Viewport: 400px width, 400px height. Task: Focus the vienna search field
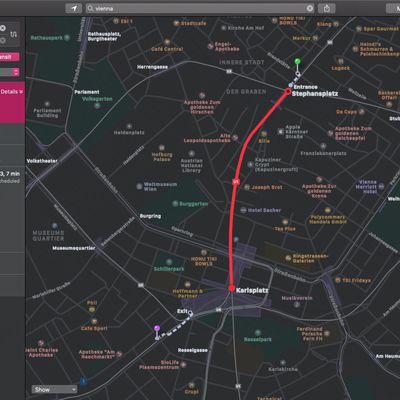(x=200, y=8)
